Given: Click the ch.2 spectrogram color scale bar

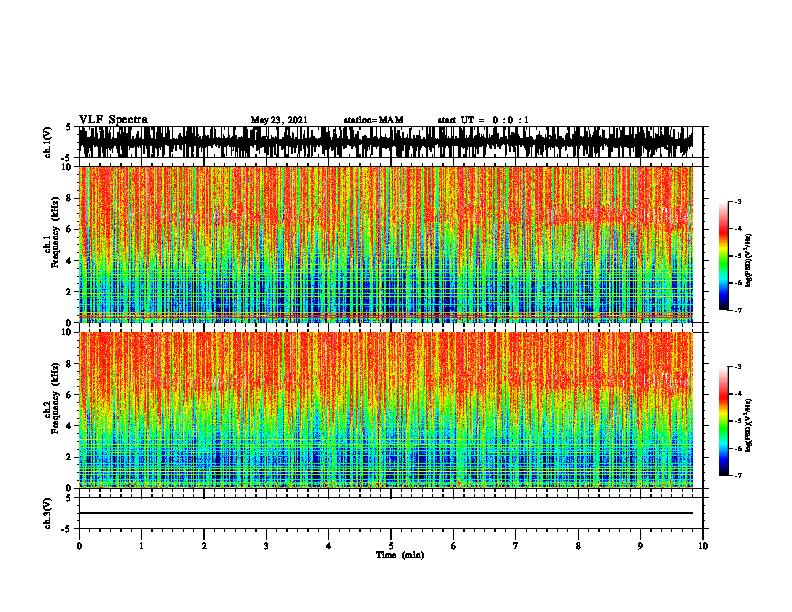Looking at the screenshot, I should tap(723, 421).
